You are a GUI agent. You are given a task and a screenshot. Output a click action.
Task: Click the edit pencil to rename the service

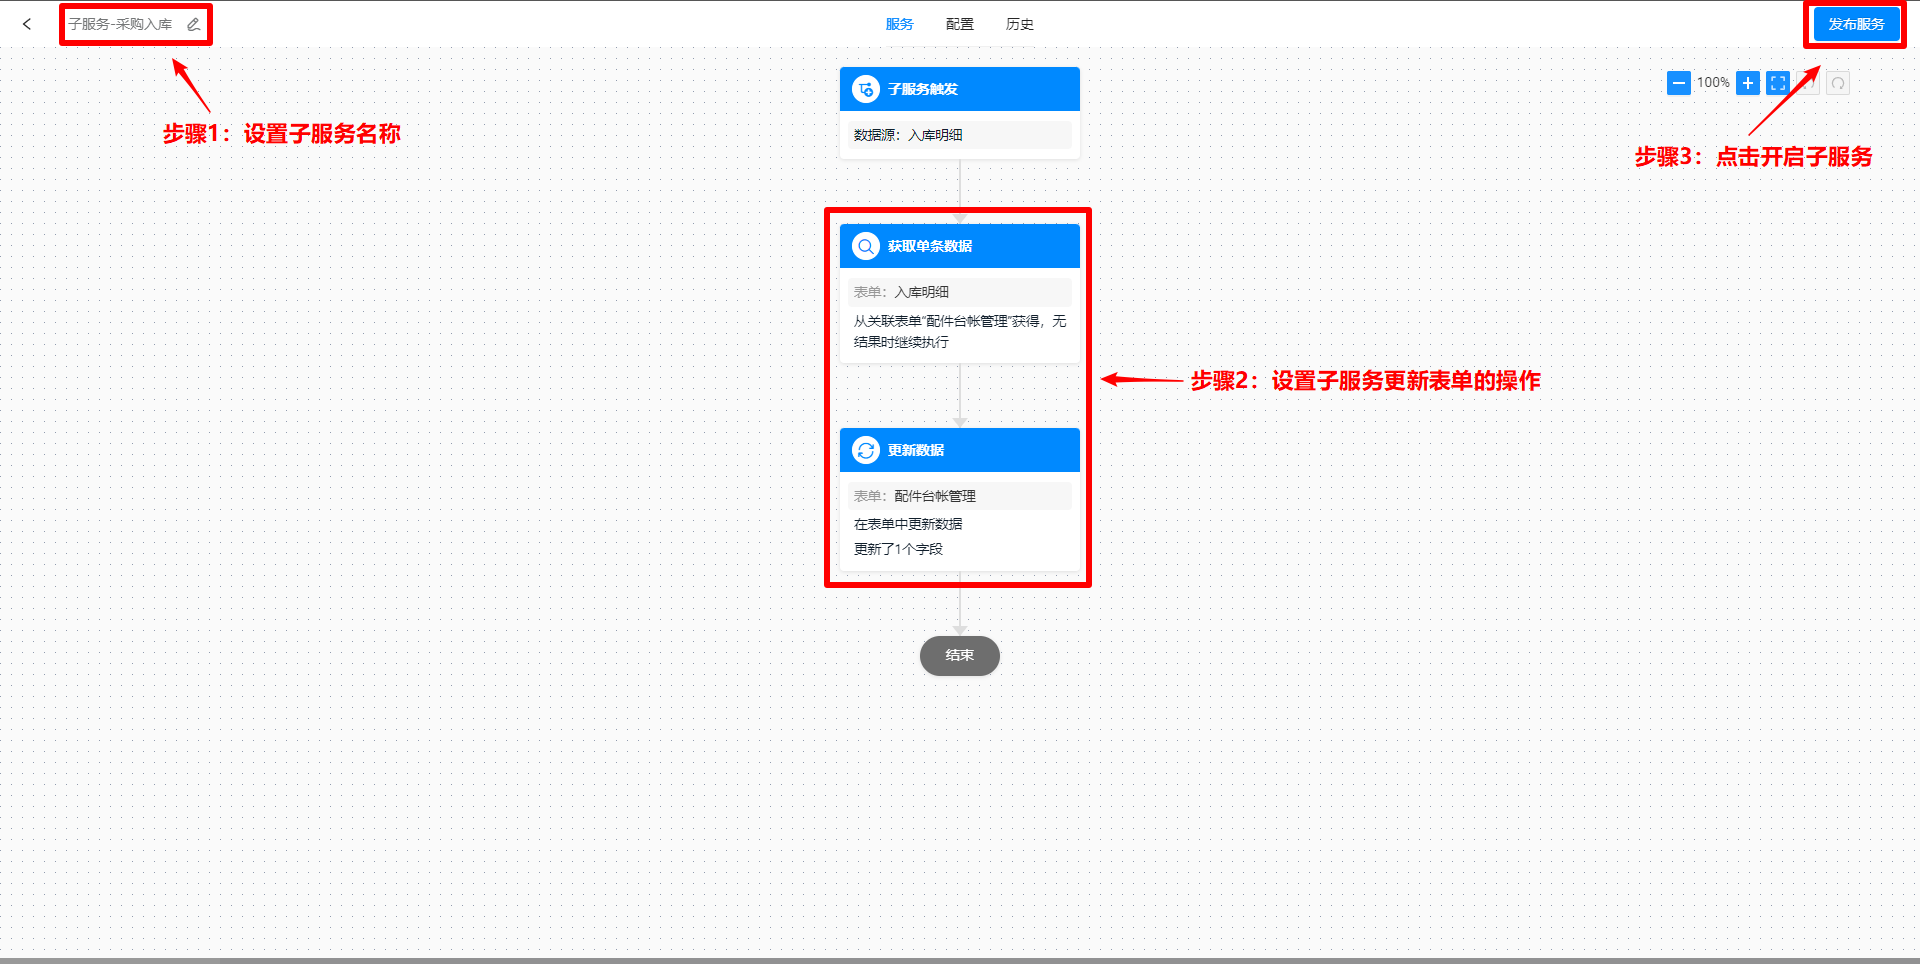(193, 25)
